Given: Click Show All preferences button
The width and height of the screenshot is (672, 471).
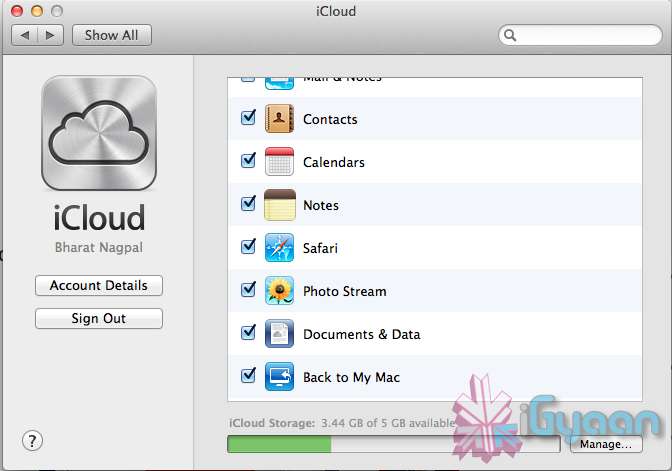Looking at the screenshot, I should click(x=111, y=35).
